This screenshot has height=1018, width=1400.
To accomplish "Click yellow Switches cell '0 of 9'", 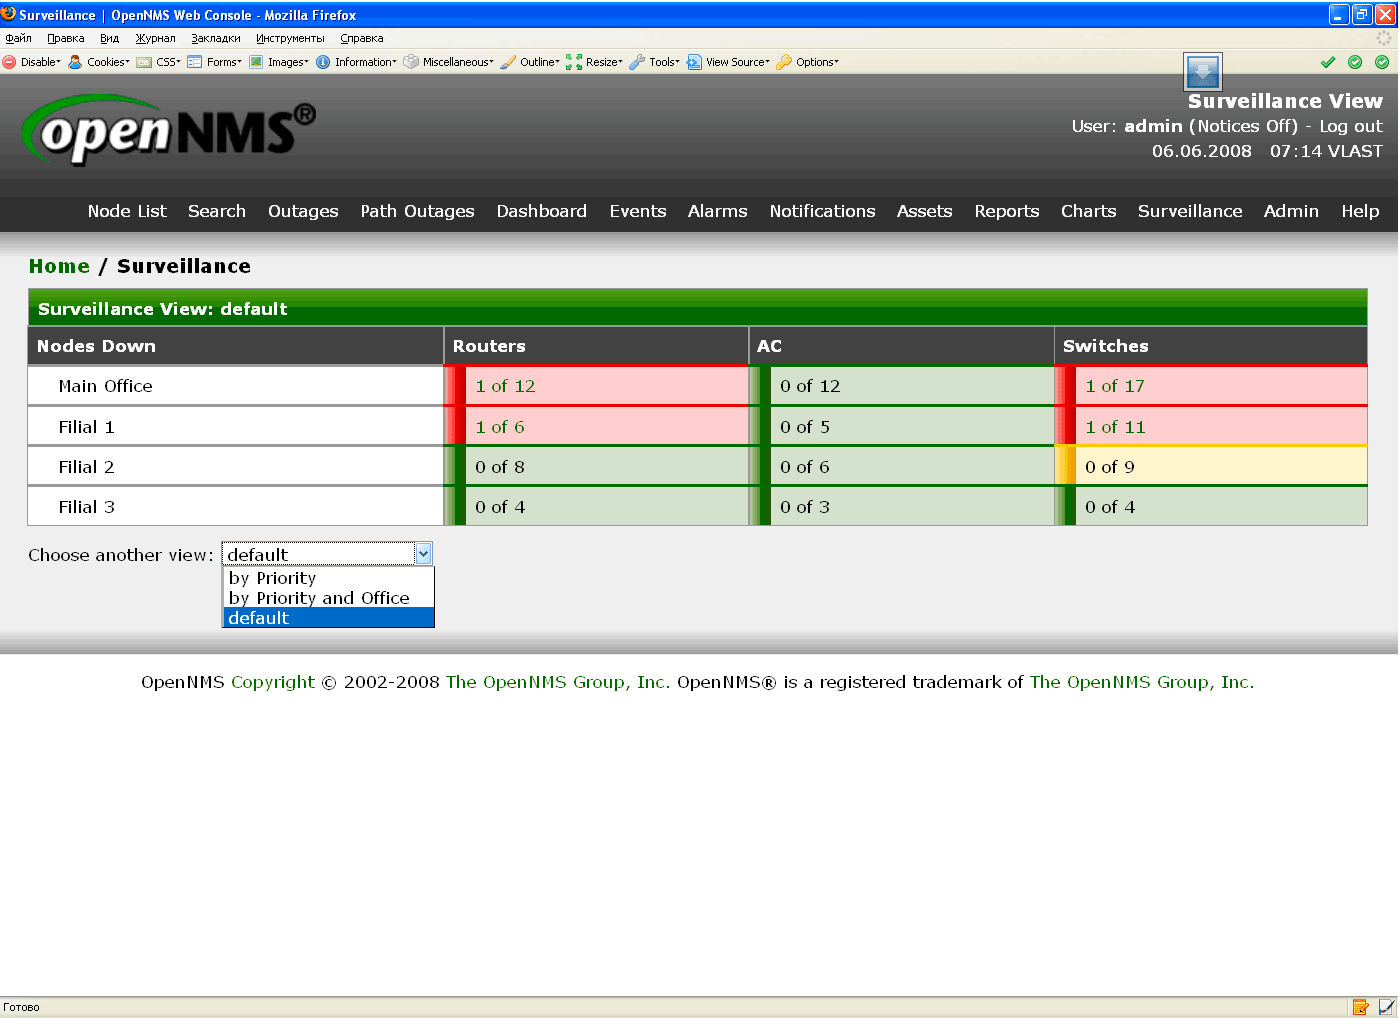I will [x=1109, y=467].
